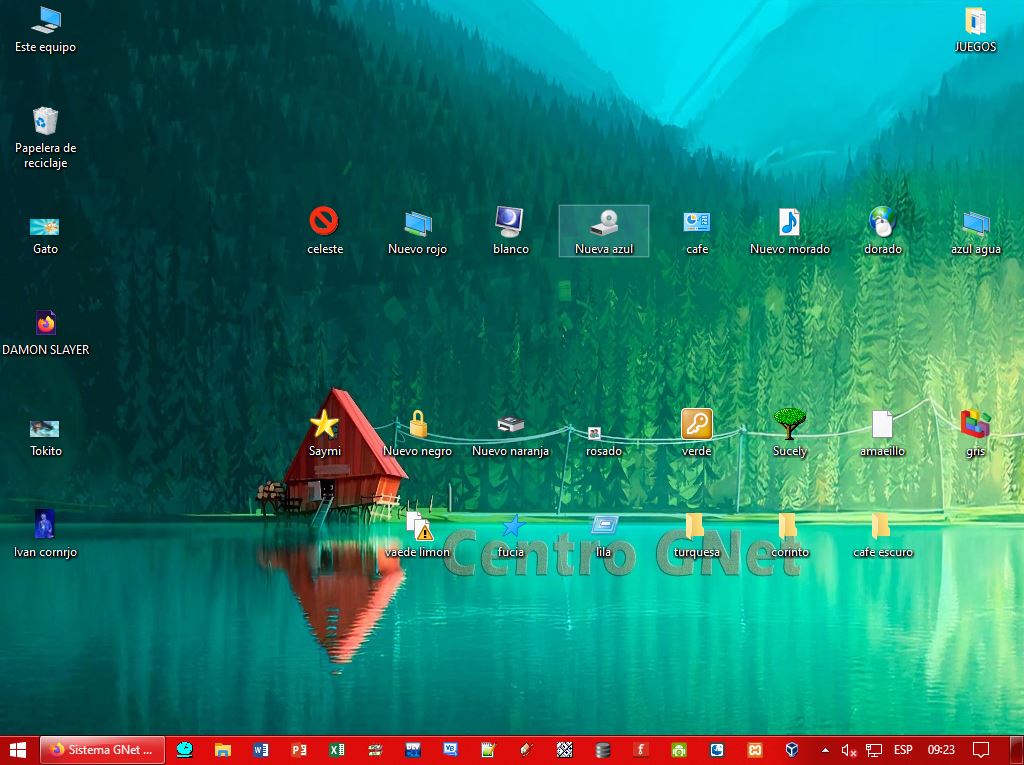This screenshot has width=1024, height=765.
Task: Launch Excel from the taskbar
Action: click(337, 749)
